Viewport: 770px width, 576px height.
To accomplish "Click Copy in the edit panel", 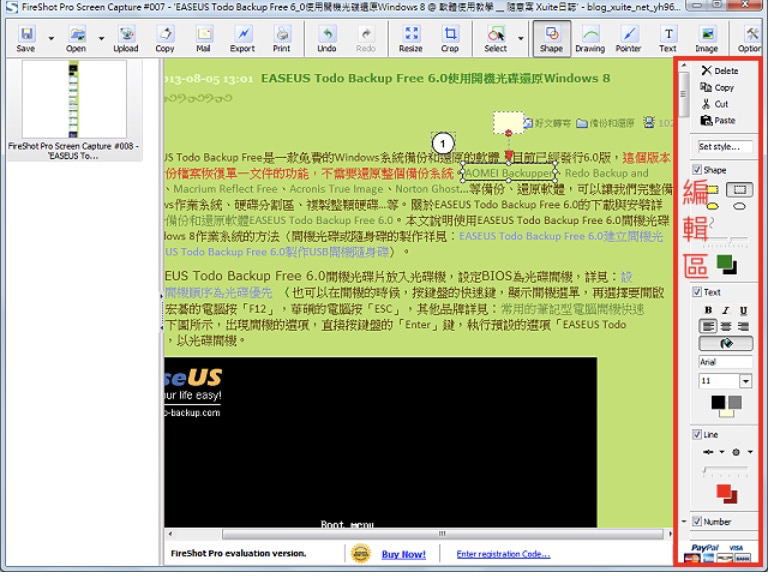I will [717, 87].
